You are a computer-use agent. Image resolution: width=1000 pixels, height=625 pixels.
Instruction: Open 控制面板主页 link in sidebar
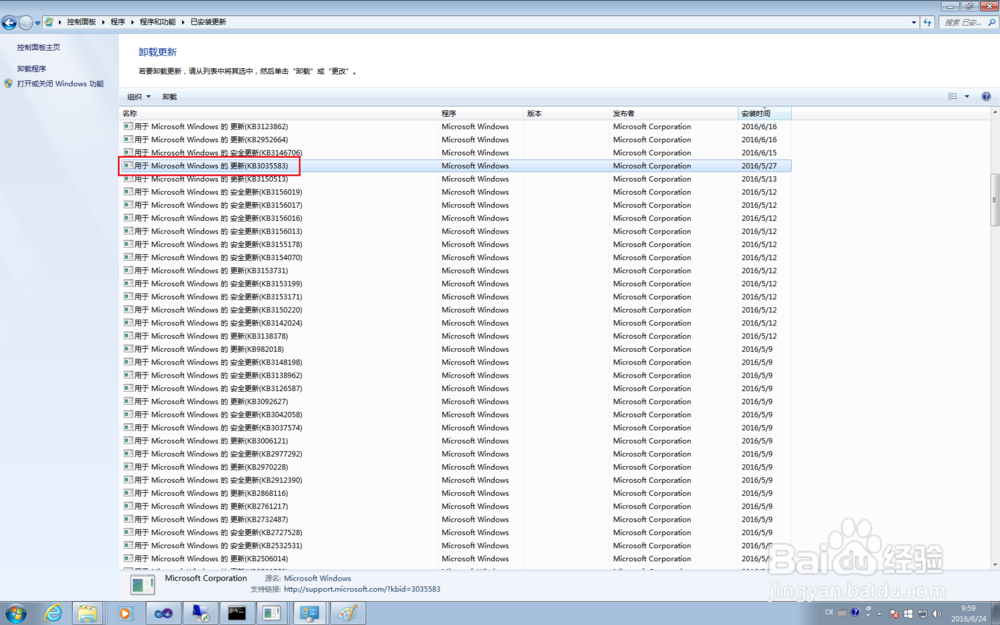[x=38, y=47]
